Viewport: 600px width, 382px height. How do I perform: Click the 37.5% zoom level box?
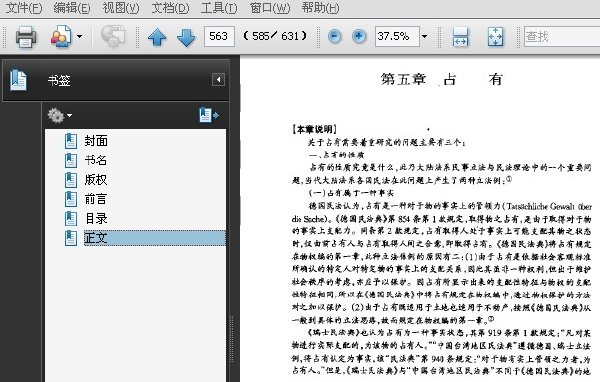click(x=397, y=36)
